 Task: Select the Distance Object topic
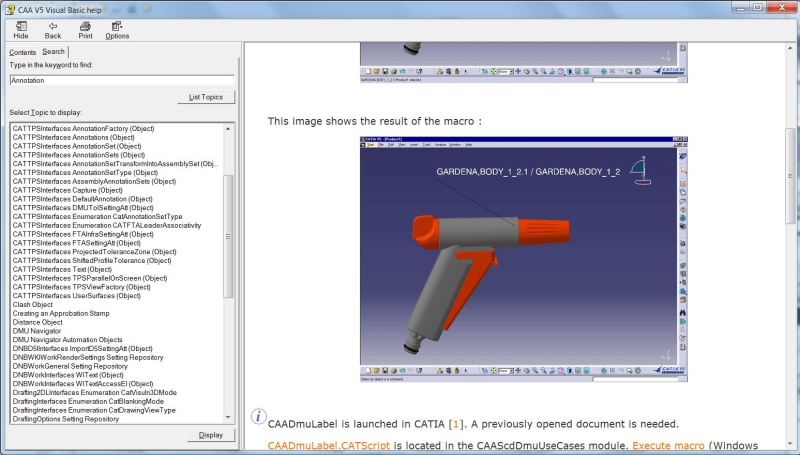(x=37, y=322)
